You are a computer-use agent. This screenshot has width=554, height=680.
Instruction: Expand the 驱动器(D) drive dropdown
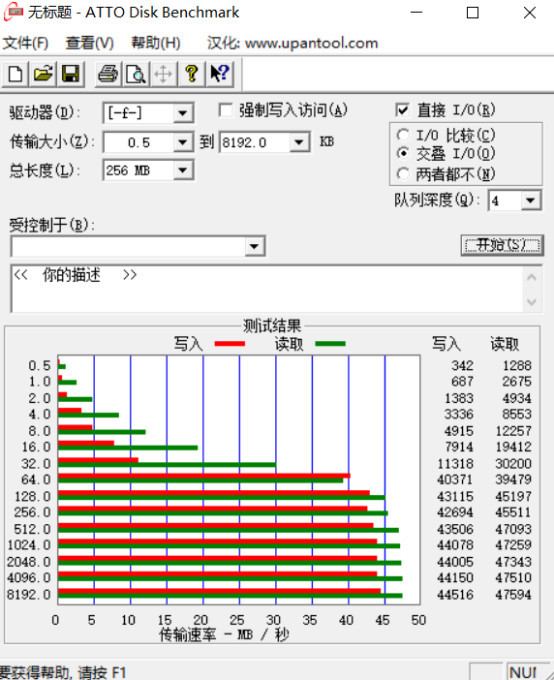pyautogui.click(x=183, y=113)
